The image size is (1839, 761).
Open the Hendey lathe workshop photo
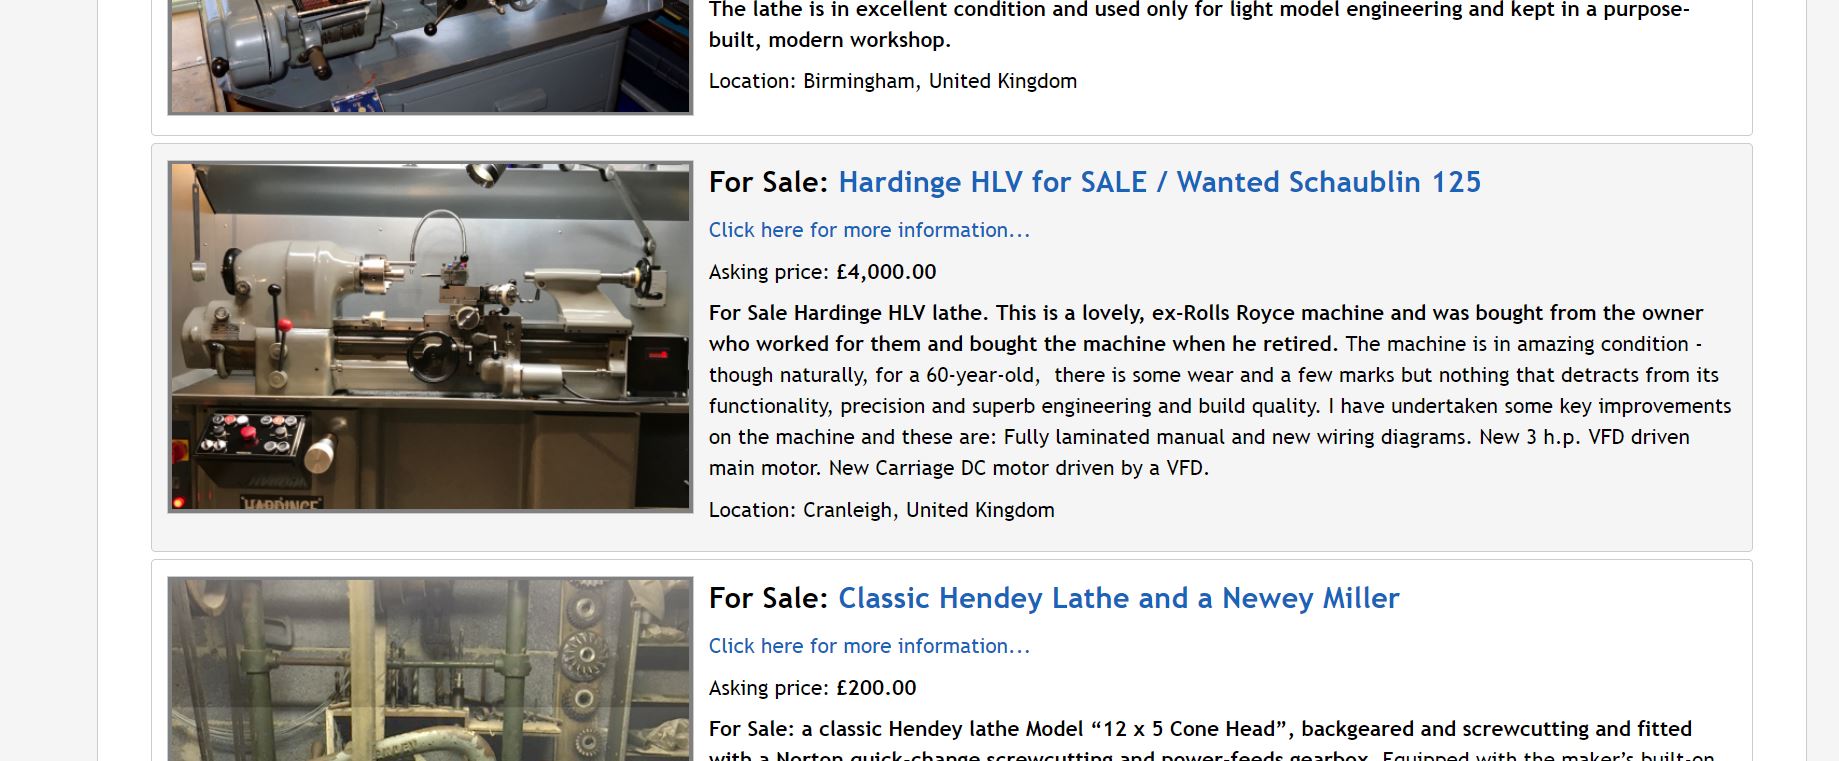pos(430,669)
